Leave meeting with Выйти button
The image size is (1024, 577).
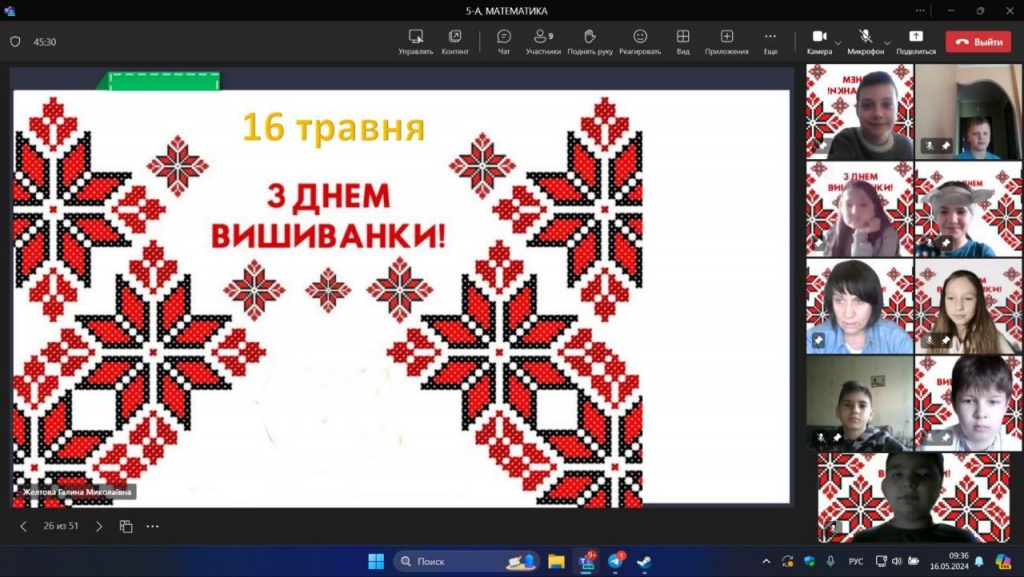(978, 42)
